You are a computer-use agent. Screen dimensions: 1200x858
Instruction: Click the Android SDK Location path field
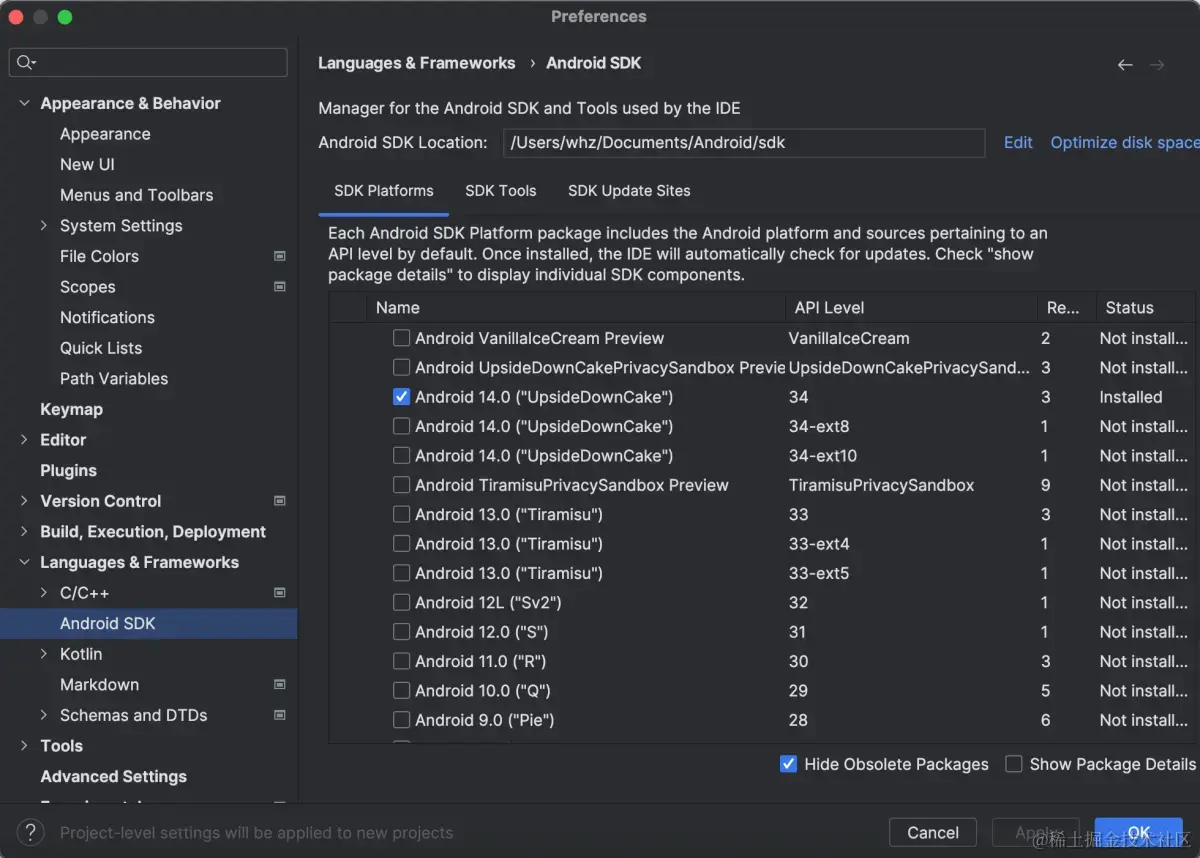tap(743, 142)
